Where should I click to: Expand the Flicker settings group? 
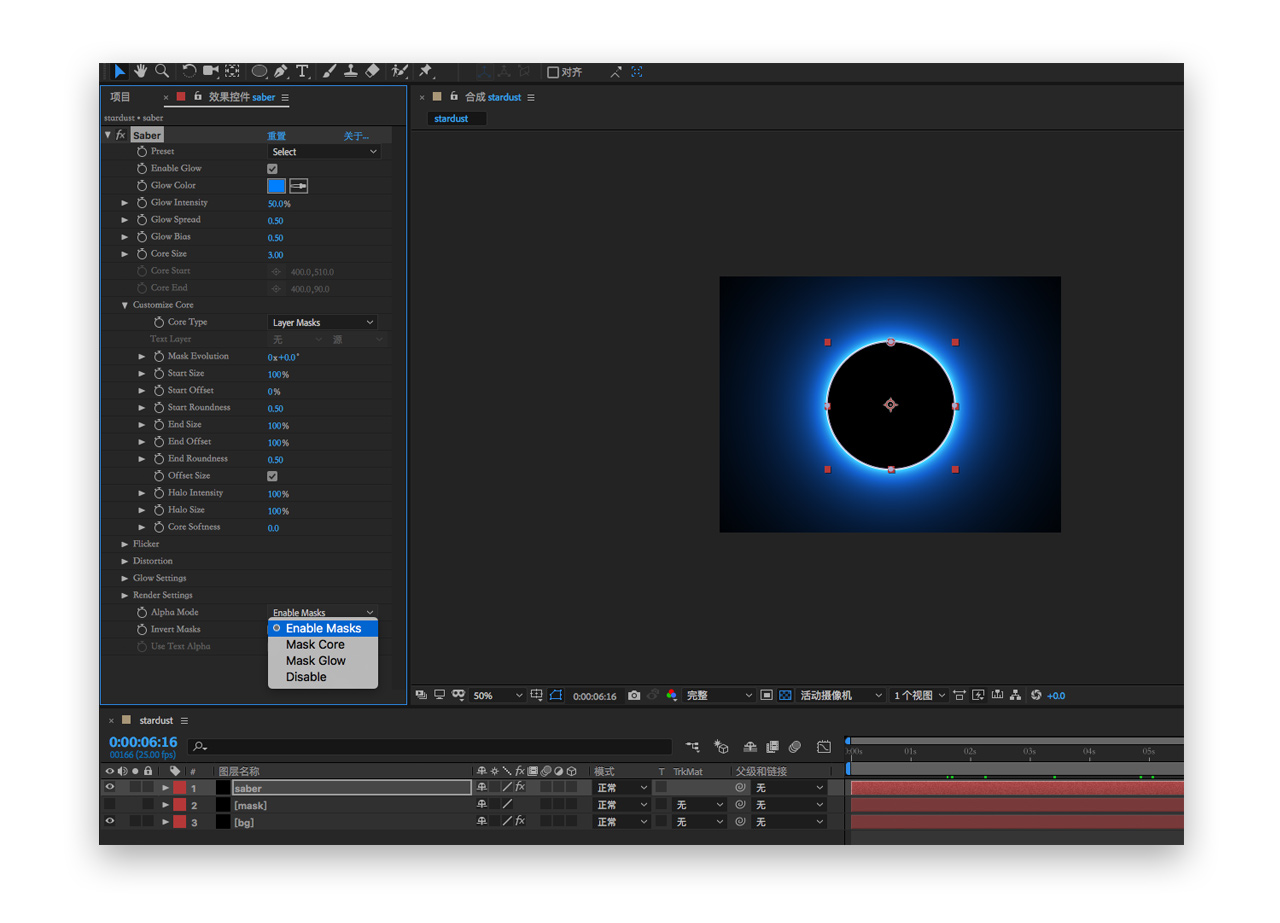click(x=125, y=544)
